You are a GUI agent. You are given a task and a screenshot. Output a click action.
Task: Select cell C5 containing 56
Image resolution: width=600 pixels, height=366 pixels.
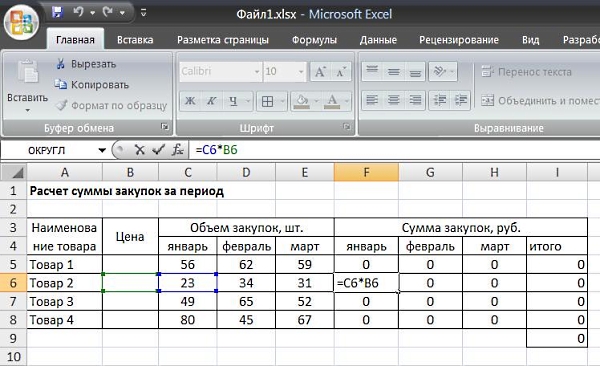(x=188, y=264)
